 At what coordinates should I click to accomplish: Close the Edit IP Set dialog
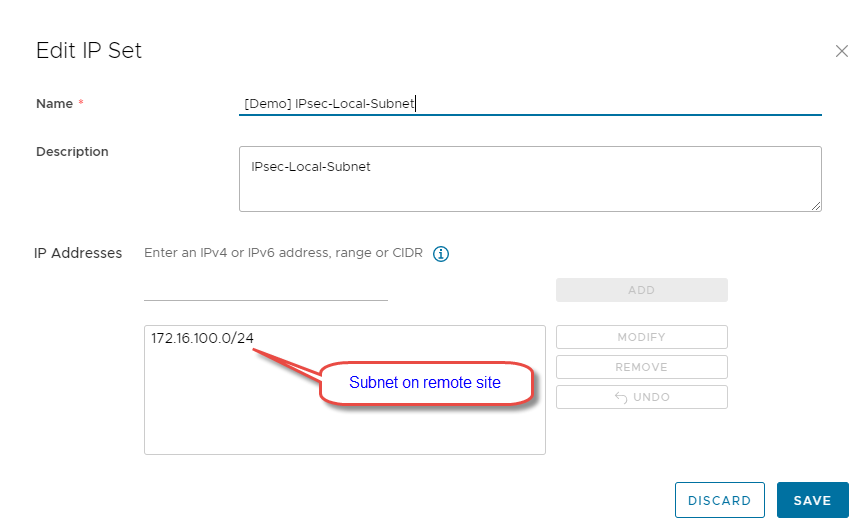click(x=841, y=51)
